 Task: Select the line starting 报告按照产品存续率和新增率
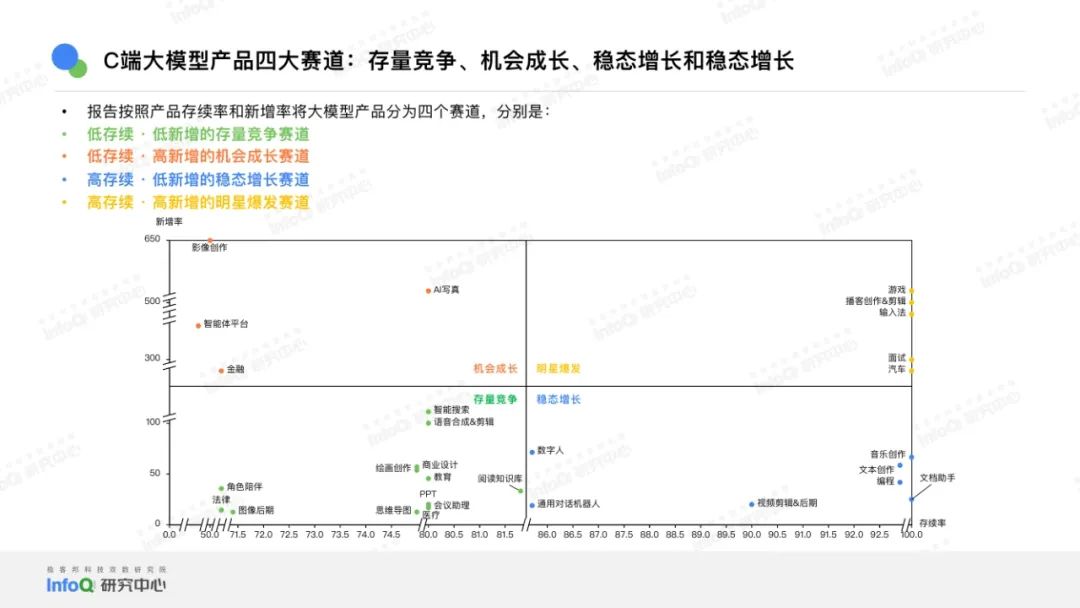click(x=318, y=112)
